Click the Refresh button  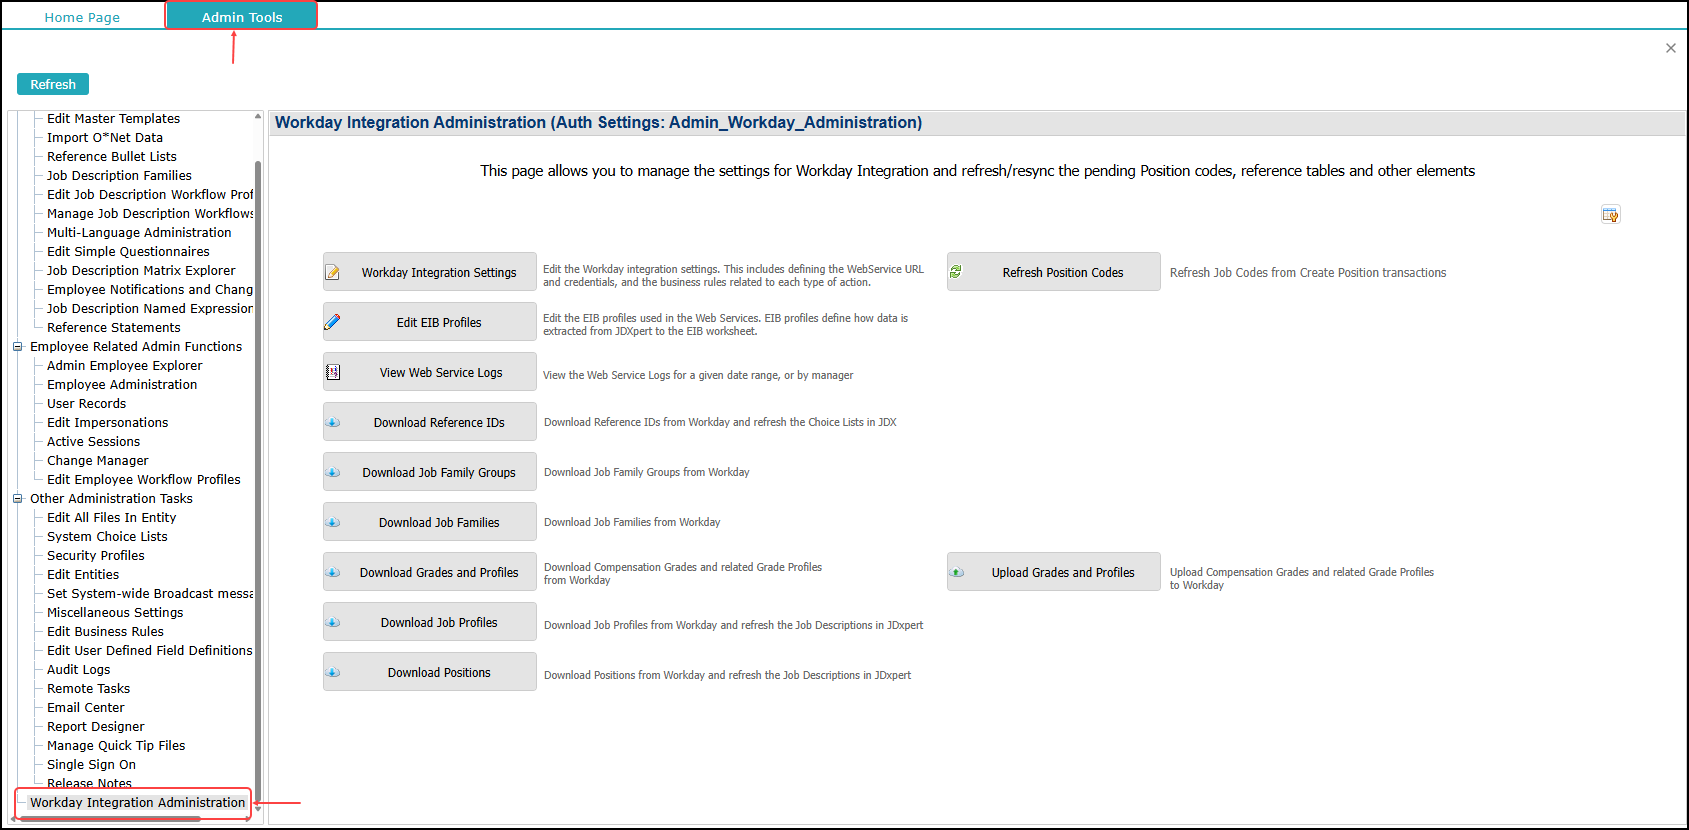point(53,84)
